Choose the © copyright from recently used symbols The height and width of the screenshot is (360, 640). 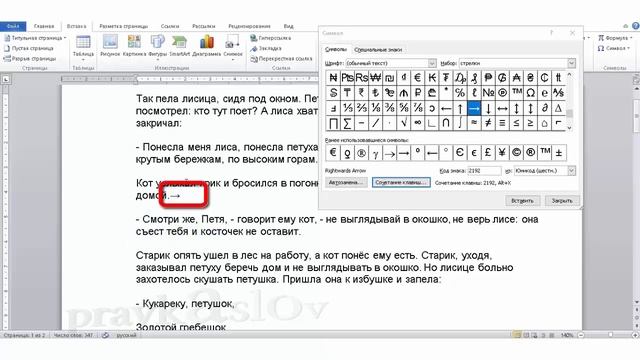pos(516,153)
